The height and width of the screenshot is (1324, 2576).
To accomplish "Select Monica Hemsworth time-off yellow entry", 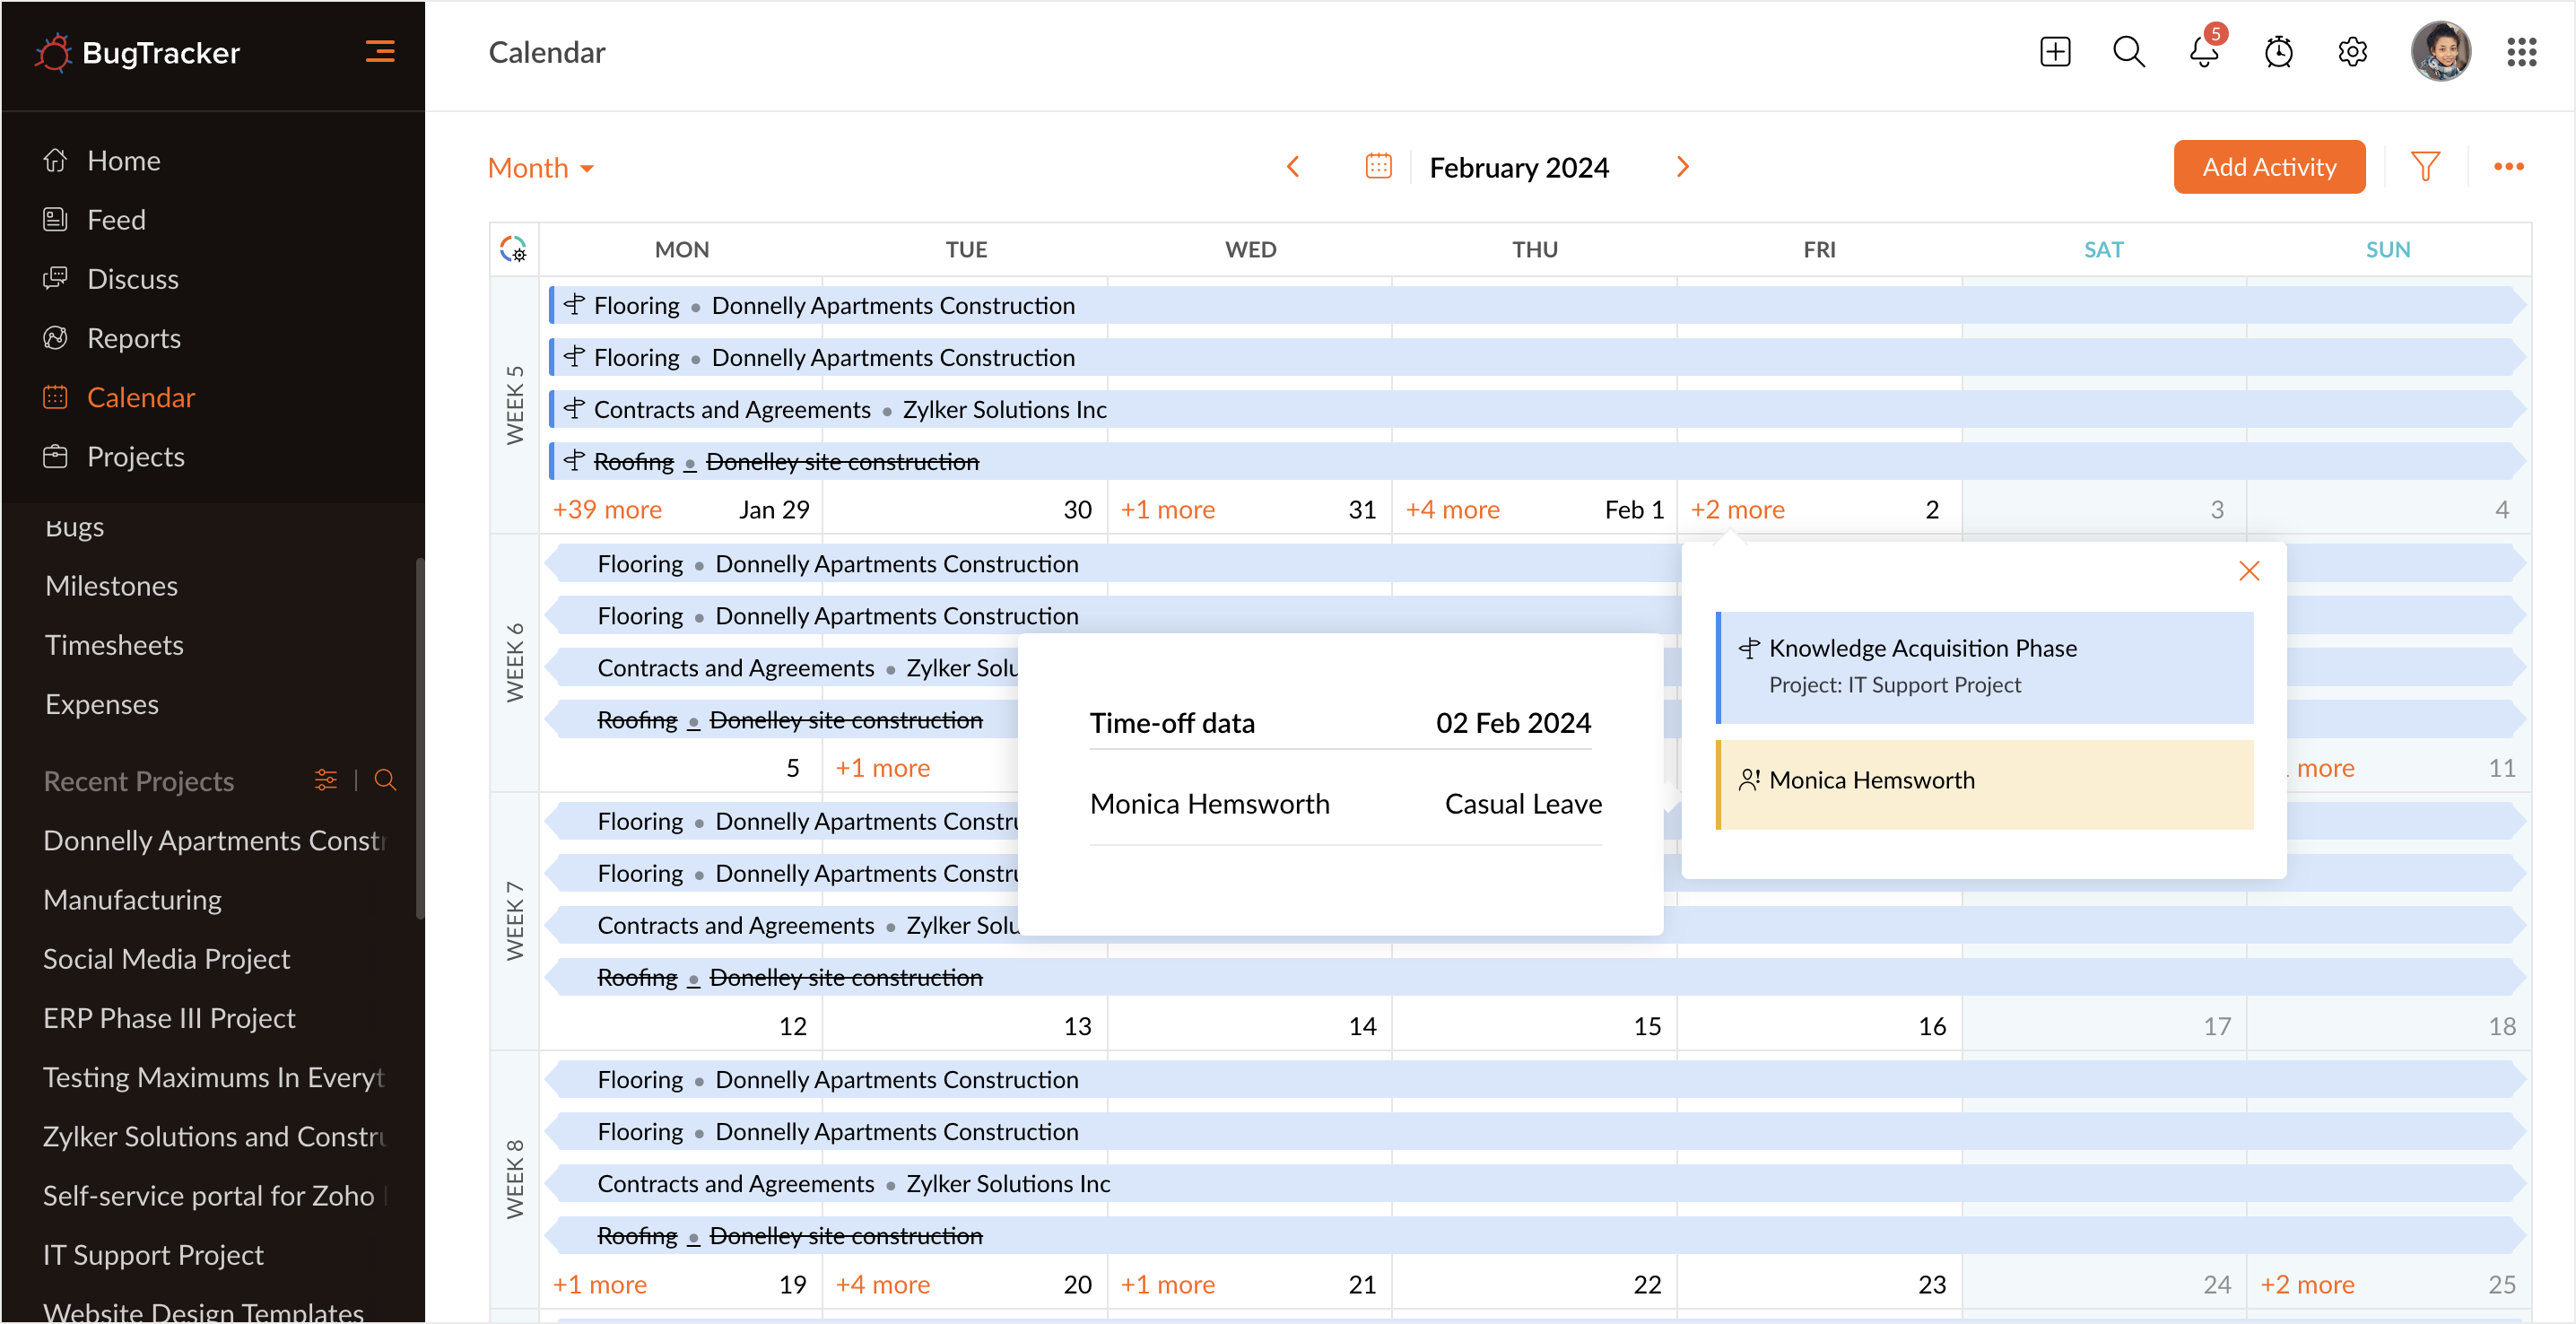I will pos(1984,783).
